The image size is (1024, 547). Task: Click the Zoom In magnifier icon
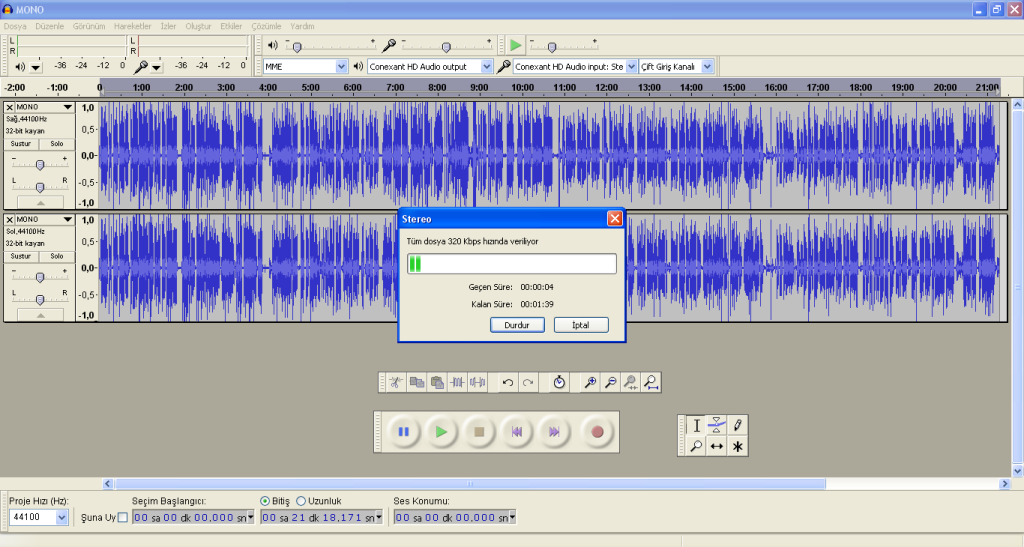pos(590,383)
